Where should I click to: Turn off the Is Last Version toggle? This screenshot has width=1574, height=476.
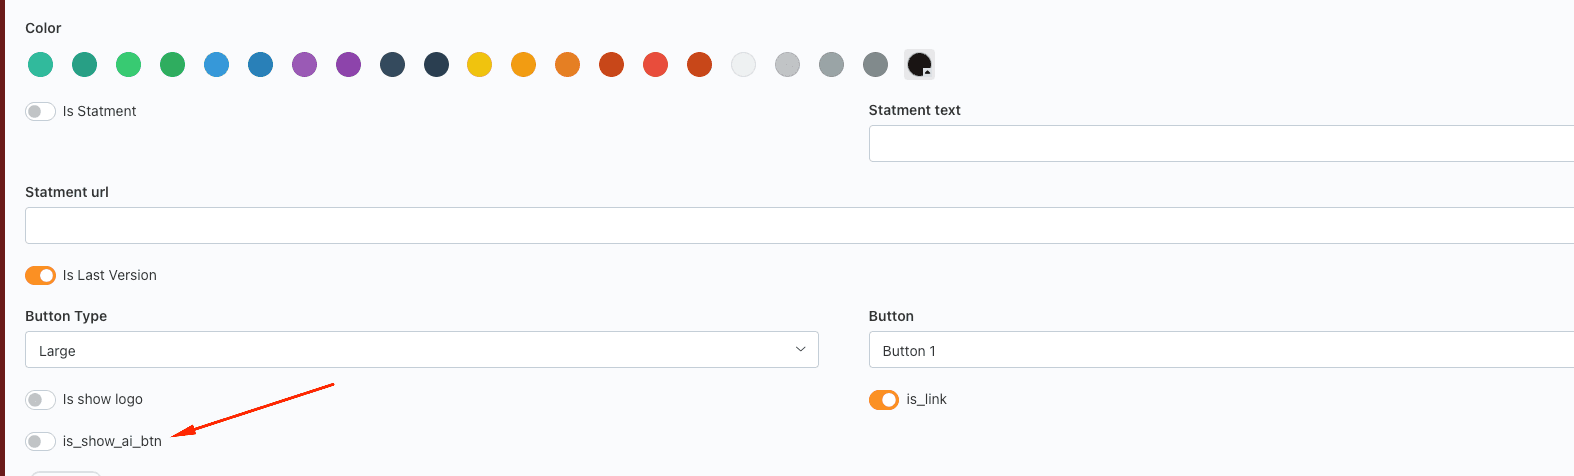pyautogui.click(x=40, y=275)
